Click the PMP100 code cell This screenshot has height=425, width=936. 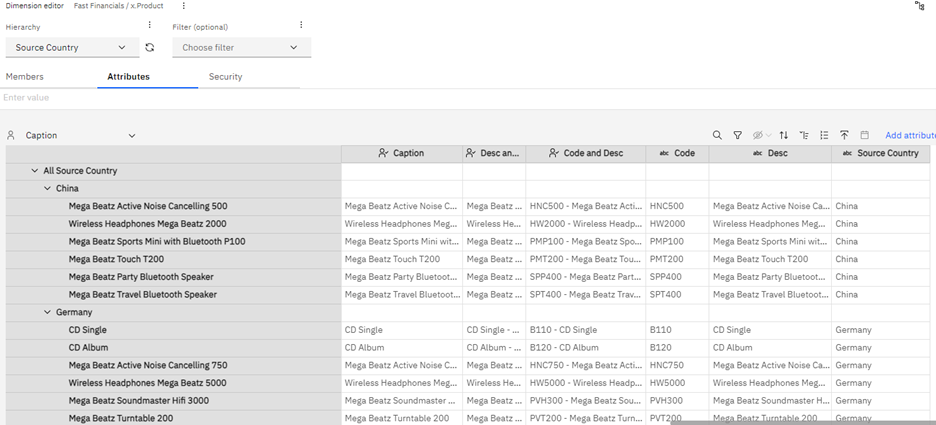[x=678, y=242]
